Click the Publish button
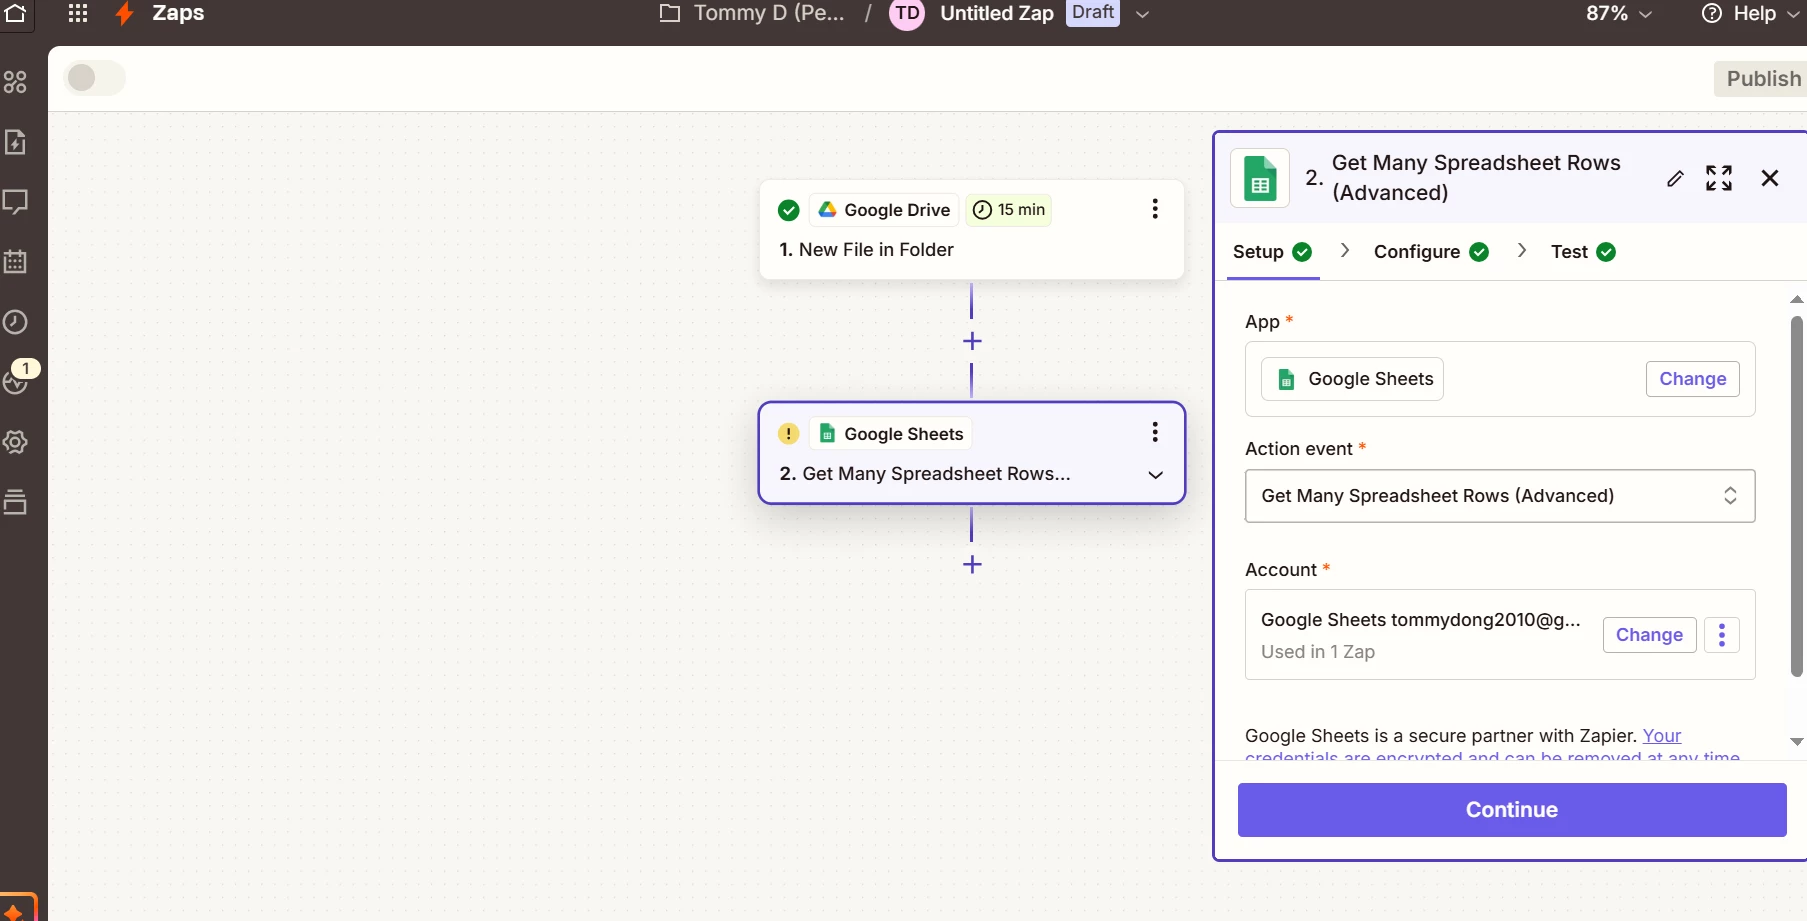 (1762, 79)
